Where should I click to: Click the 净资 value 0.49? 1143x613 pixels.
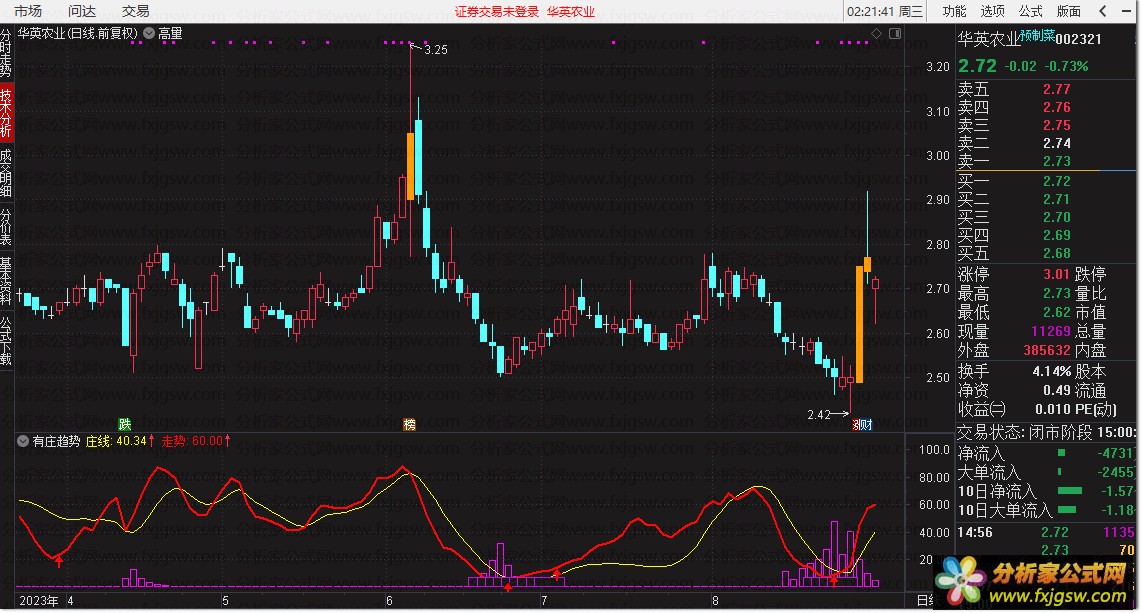pos(1056,391)
